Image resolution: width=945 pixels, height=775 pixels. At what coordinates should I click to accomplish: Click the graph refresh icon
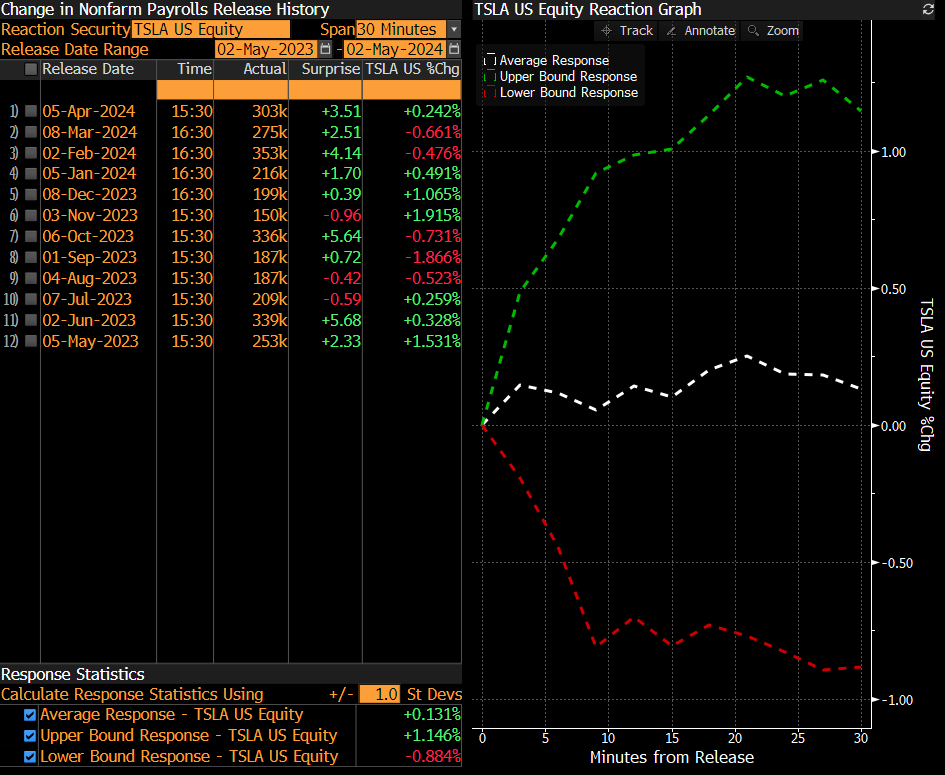(928, 10)
